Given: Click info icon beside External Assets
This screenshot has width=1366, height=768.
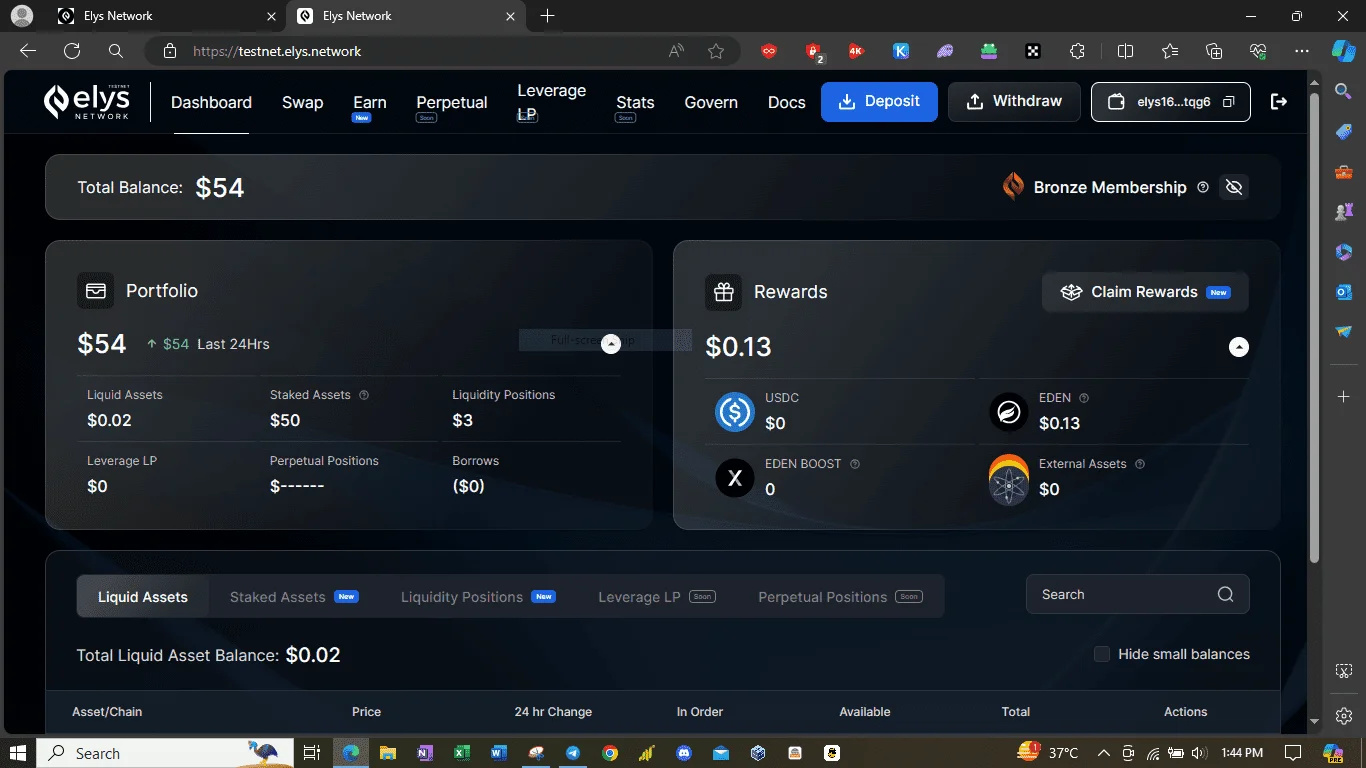Looking at the screenshot, I should 1140,464.
